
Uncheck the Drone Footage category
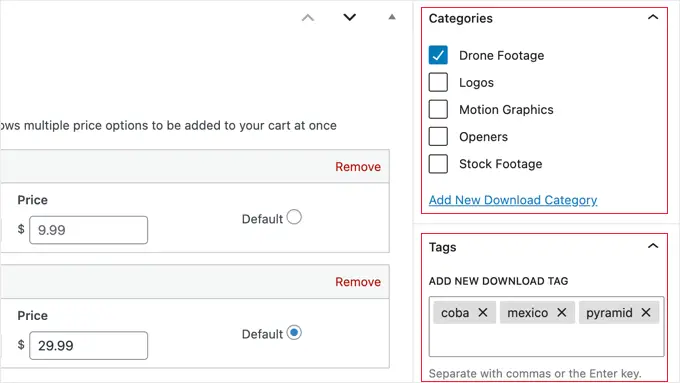[x=438, y=55]
